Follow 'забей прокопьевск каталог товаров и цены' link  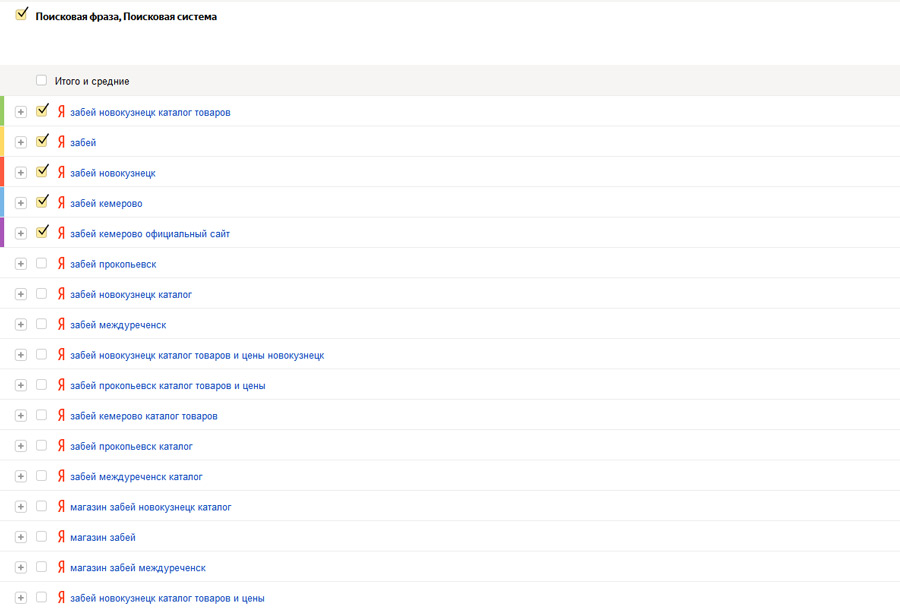point(168,386)
